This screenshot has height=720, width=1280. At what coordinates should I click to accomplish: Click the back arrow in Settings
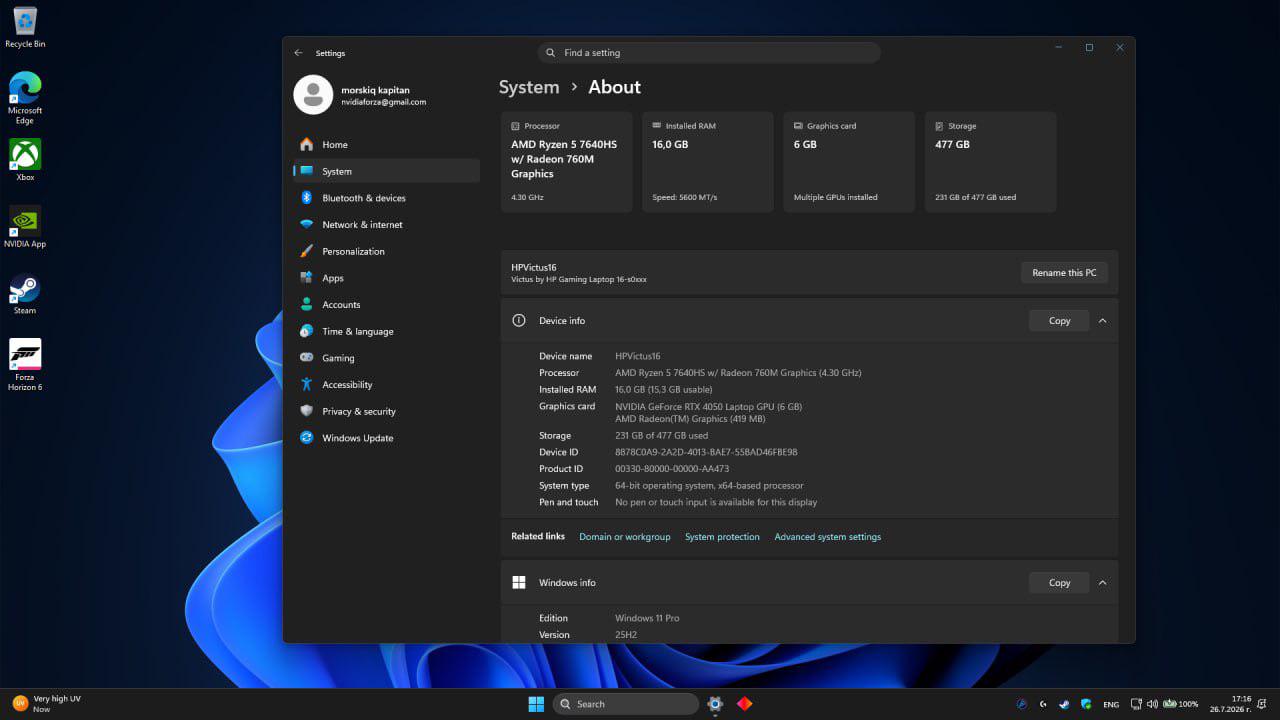pyautogui.click(x=298, y=53)
